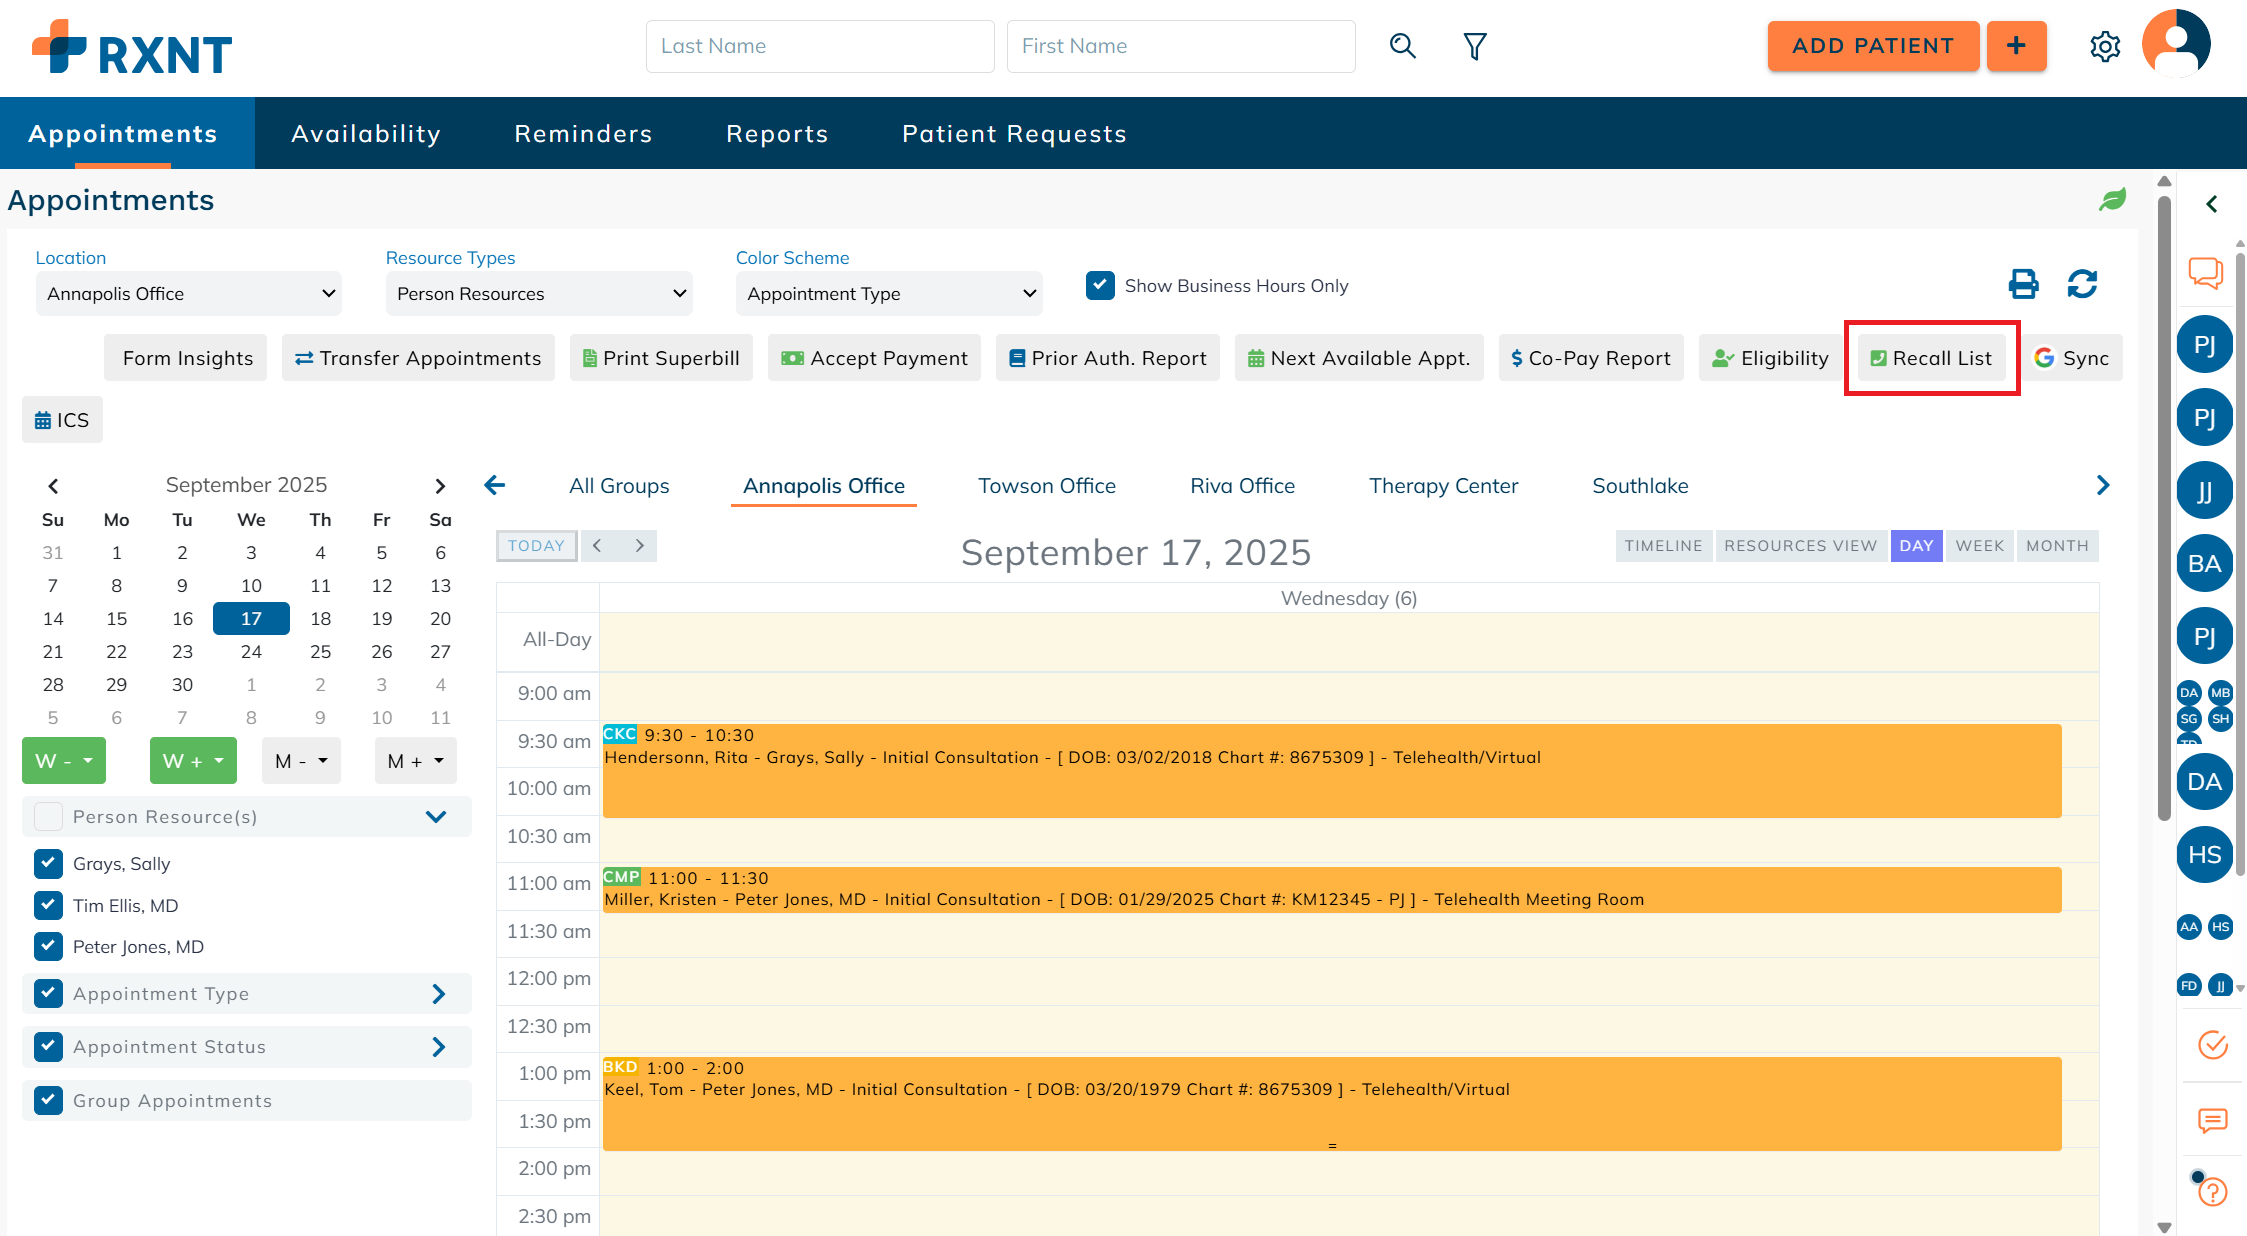Open the chat messages sidebar icon

(x=2204, y=272)
